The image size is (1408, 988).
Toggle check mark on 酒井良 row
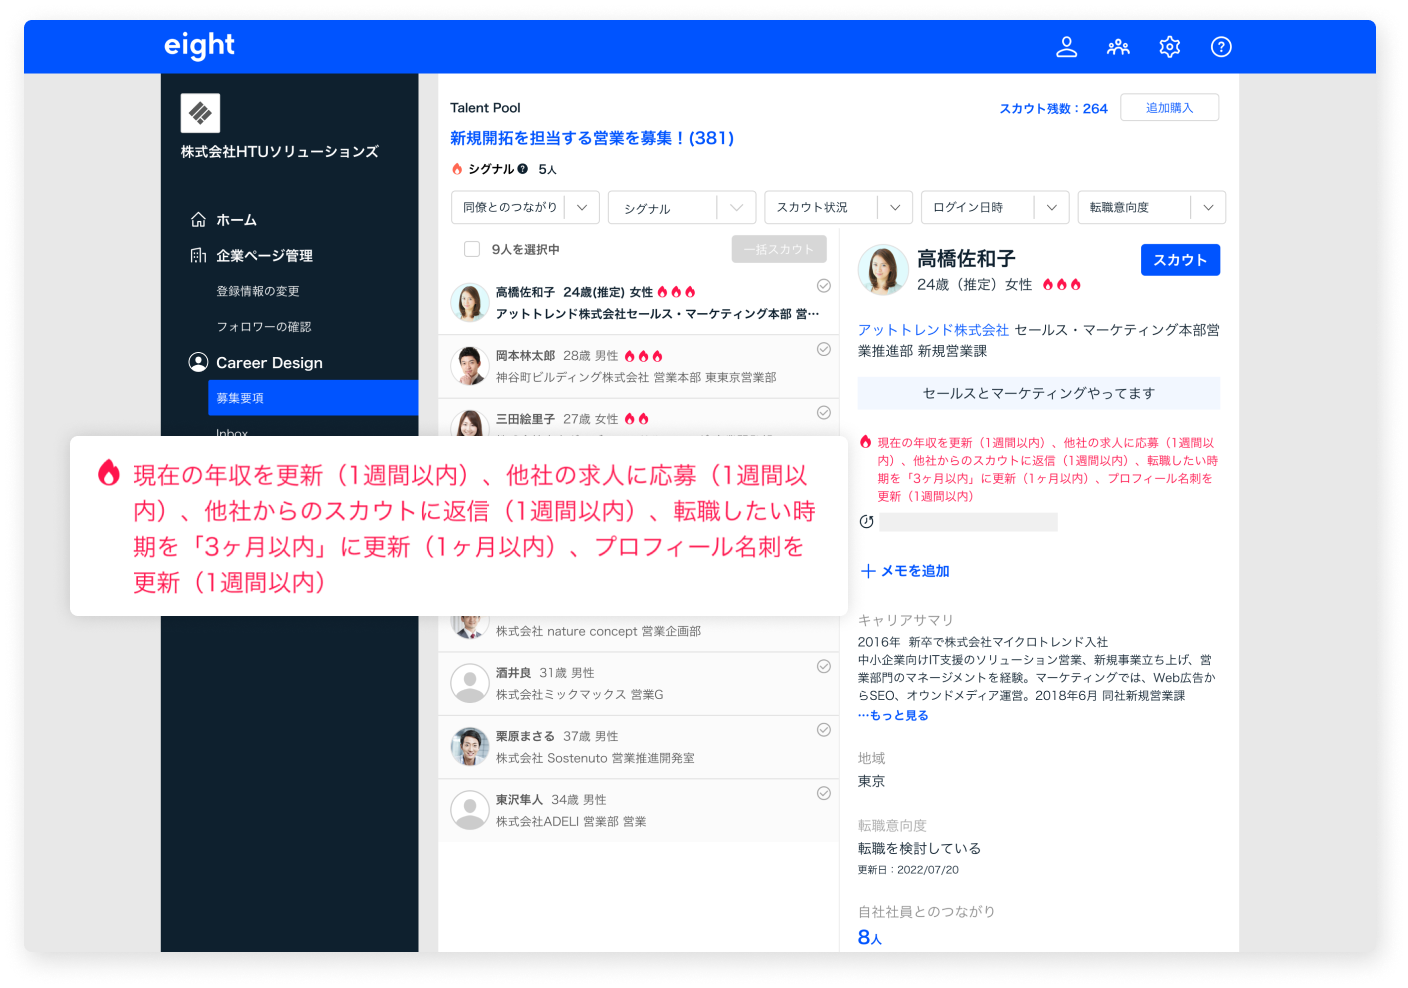pyautogui.click(x=824, y=667)
